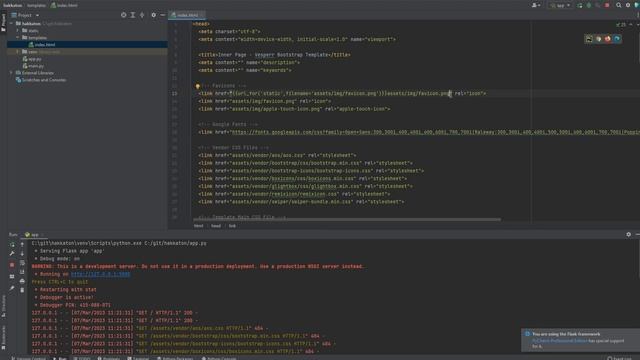Open user account dropdown icon

click(x=536, y=5)
